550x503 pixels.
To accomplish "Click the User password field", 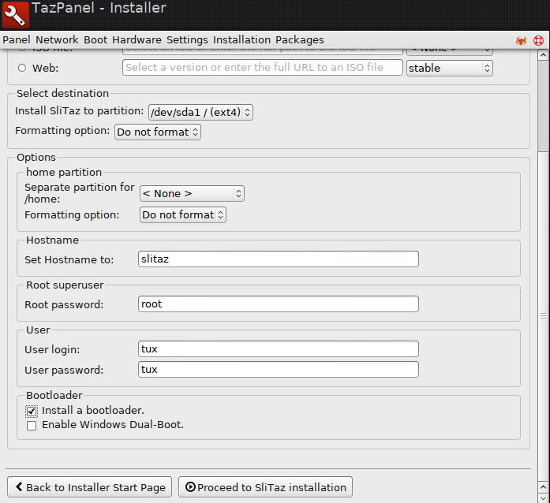I will point(278,369).
